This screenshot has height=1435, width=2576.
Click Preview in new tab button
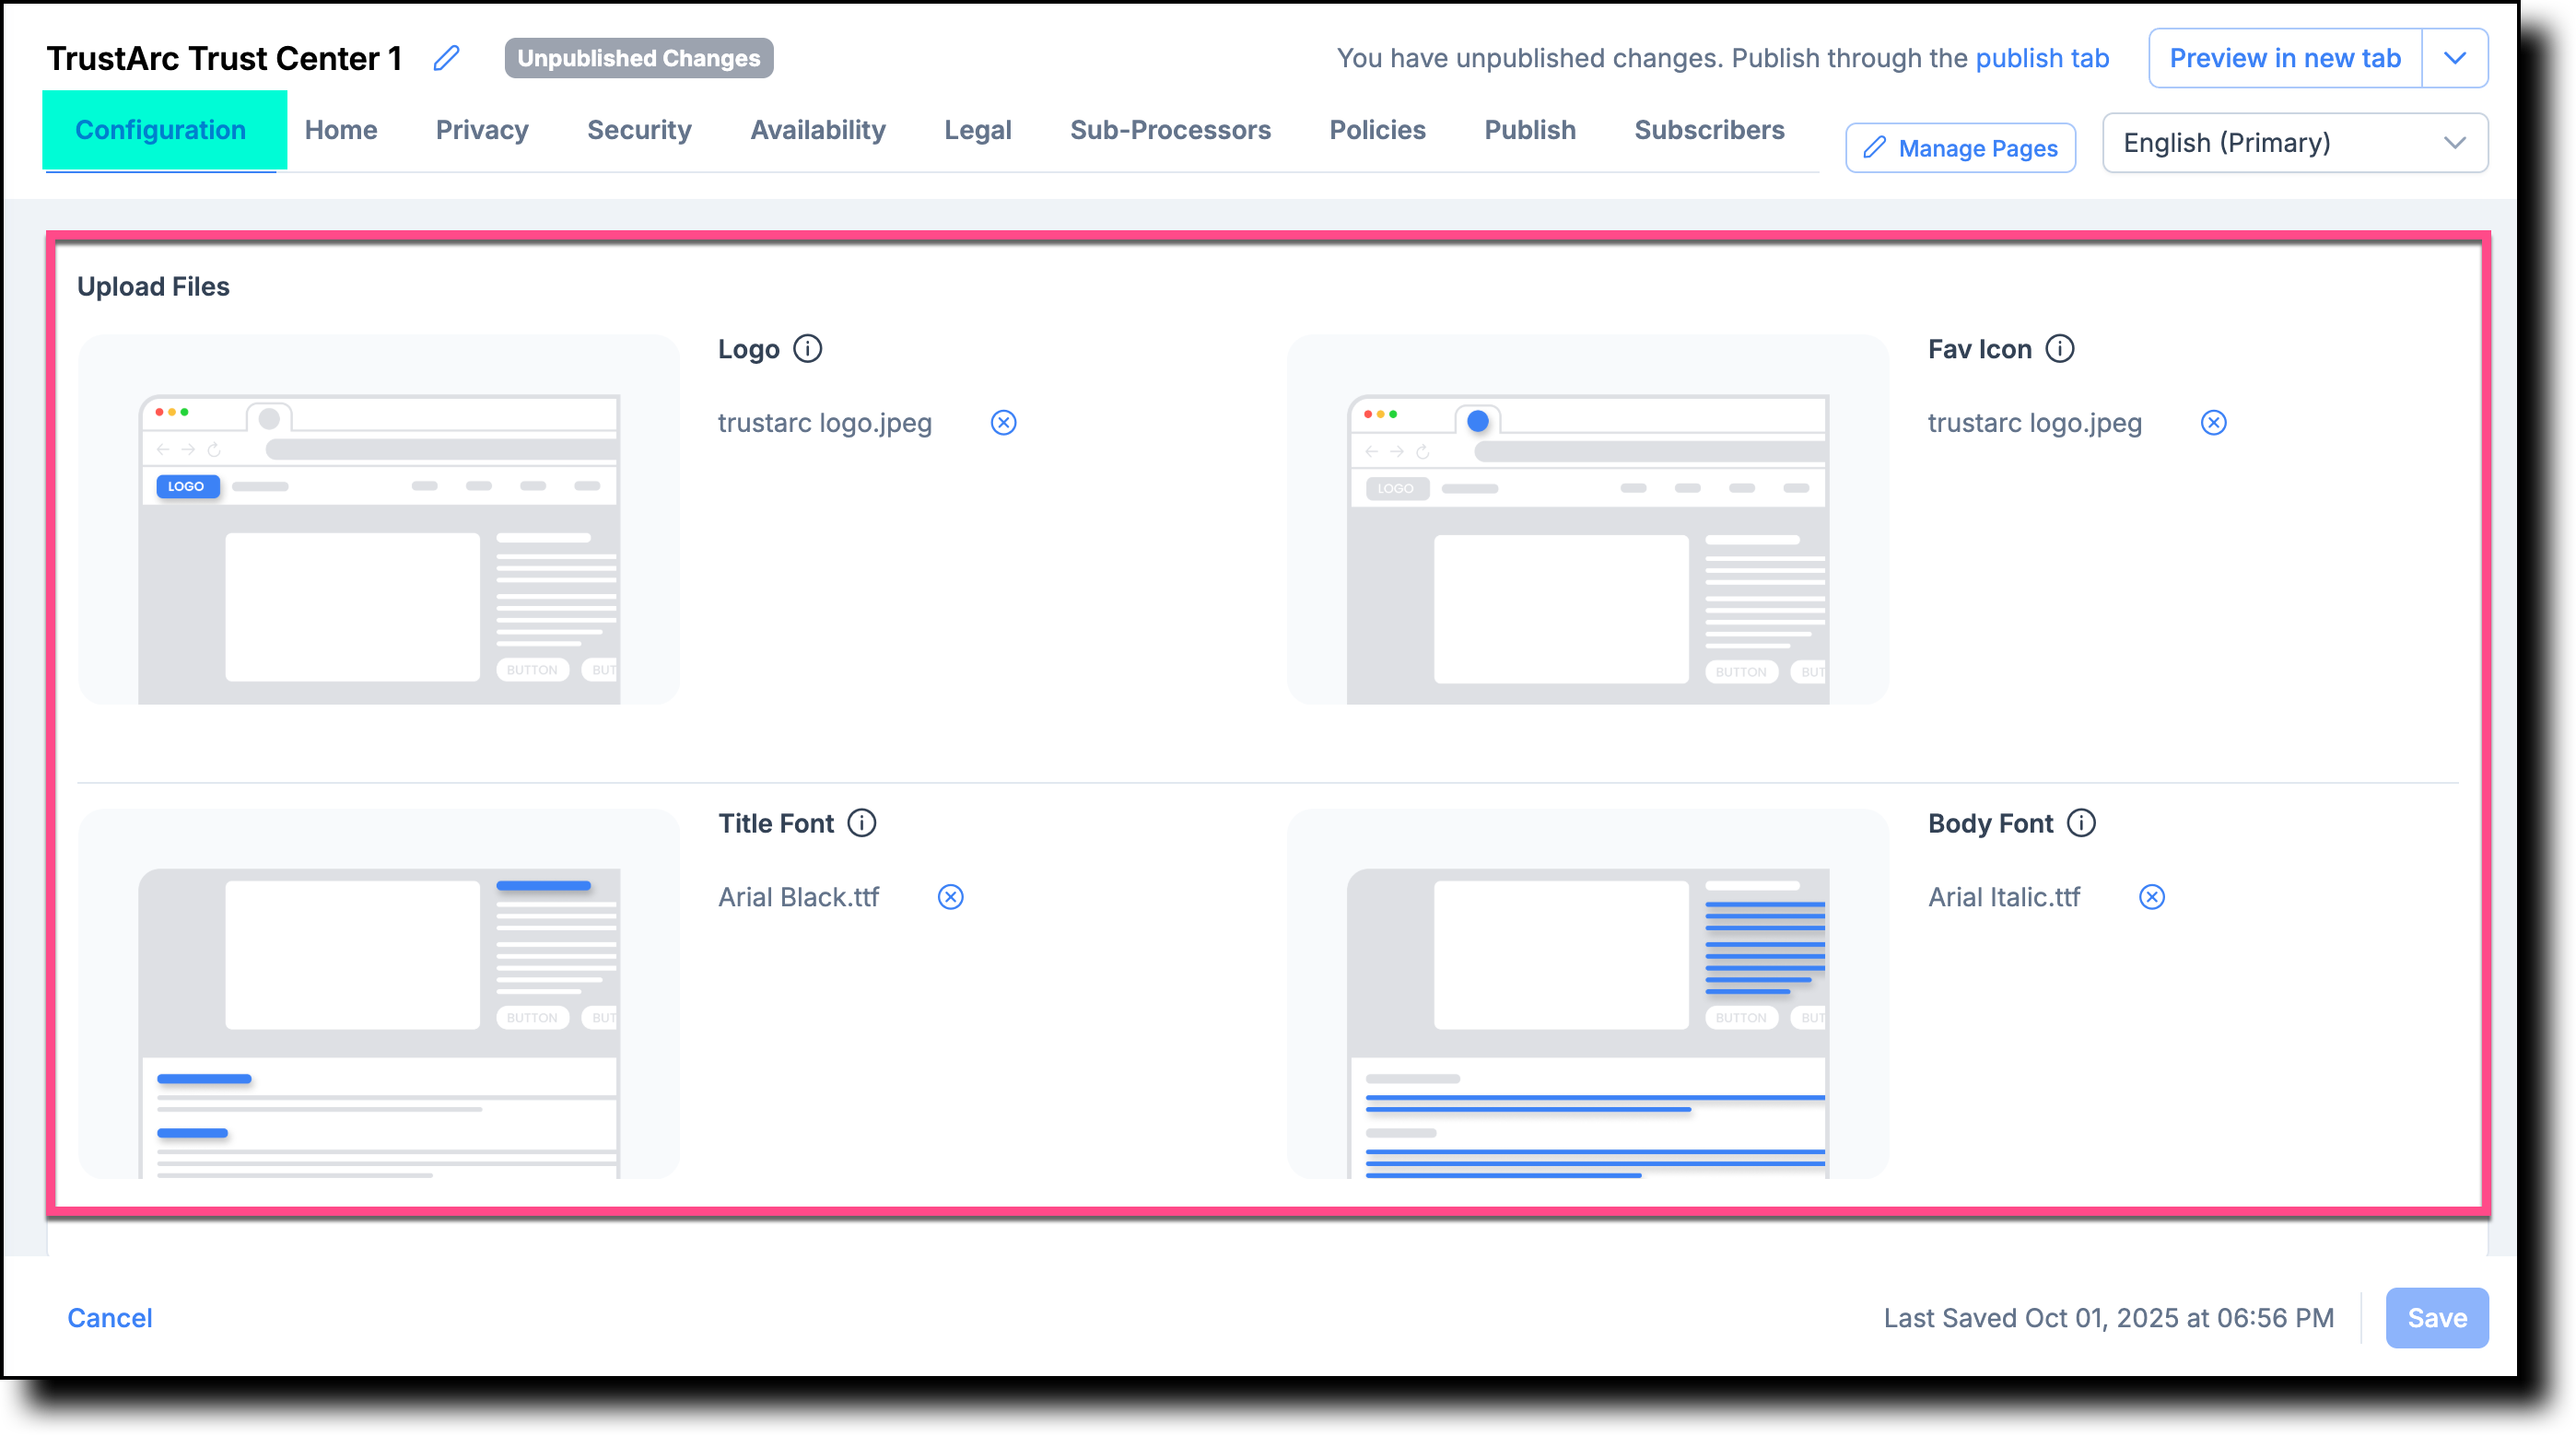[2284, 58]
